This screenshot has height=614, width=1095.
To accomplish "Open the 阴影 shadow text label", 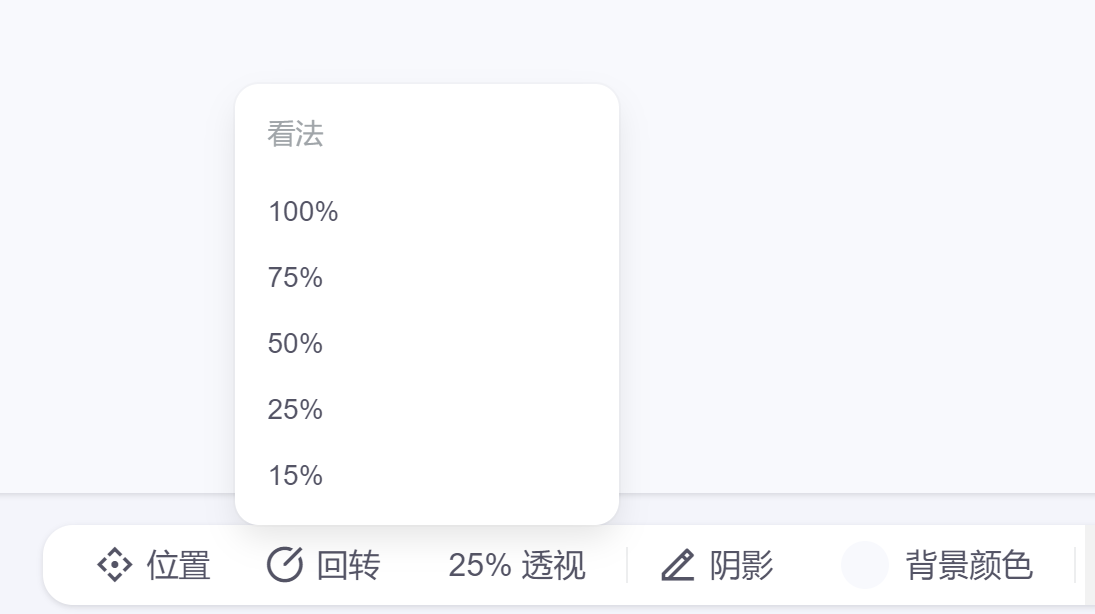I will [x=742, y=565].
